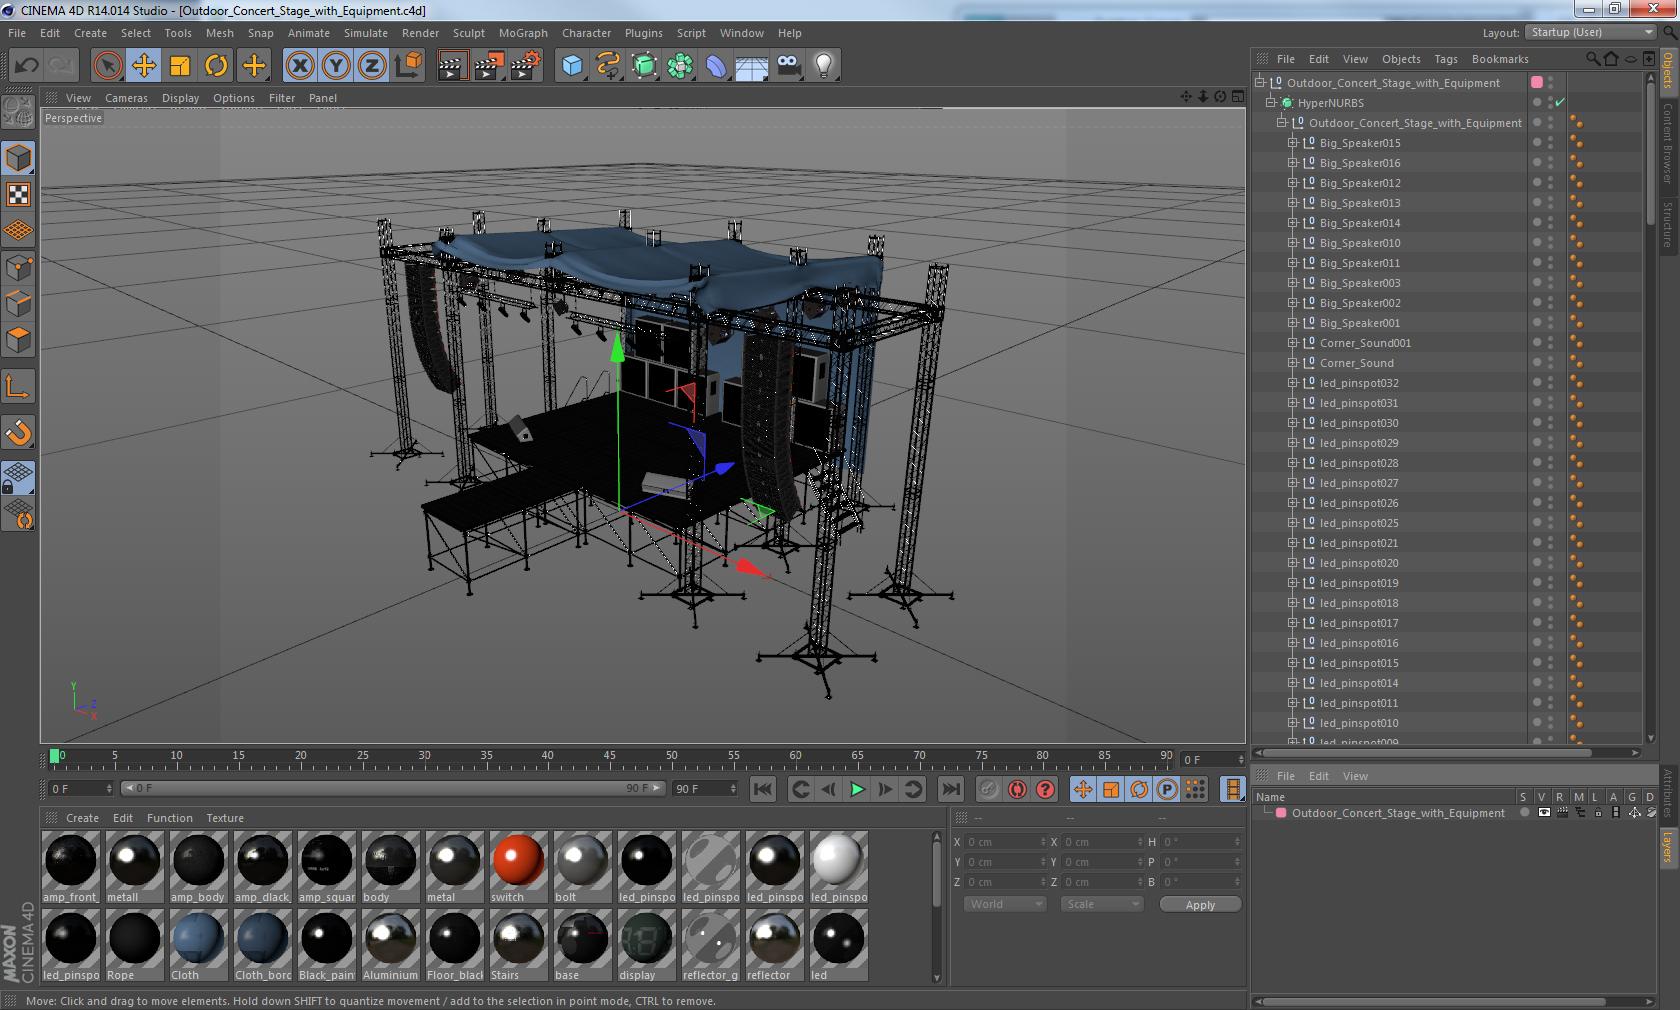The width and height of the screenshot is (1680, 1010).
Task: Expand the led_pinspot025 object
Action: 1293,523
